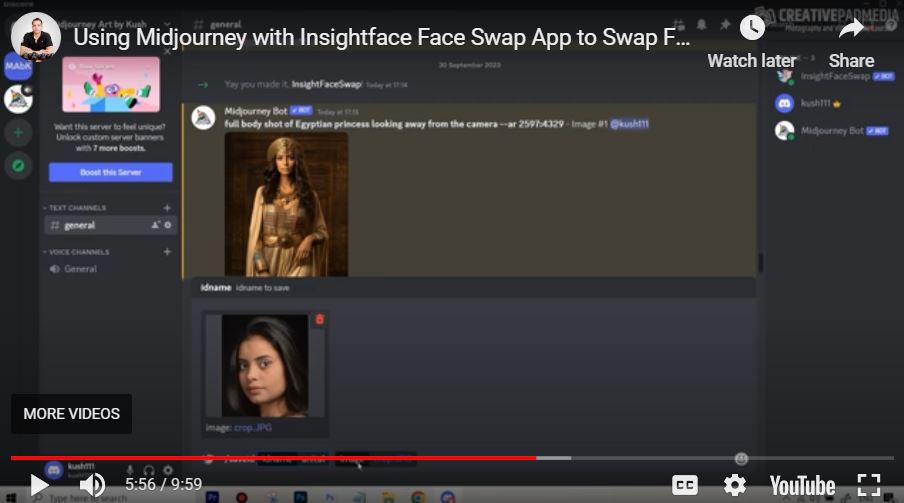The image size is (904, 503).
Task: Toggle Discord headphones deafen icon
Action: (149, 470)
